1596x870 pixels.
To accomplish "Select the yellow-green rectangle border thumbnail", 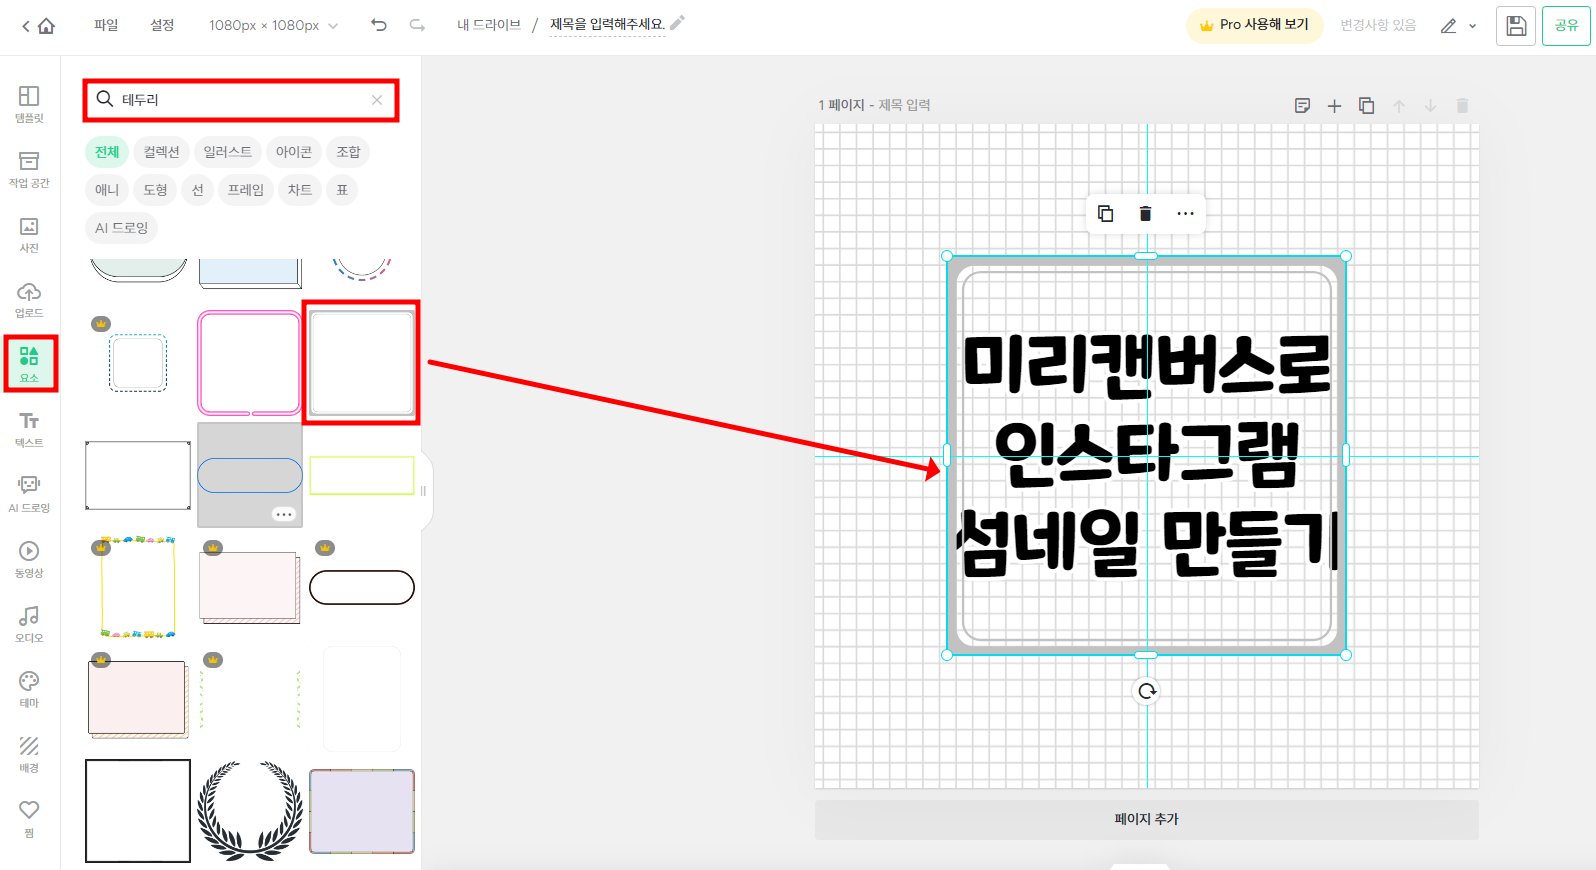I will coord(362,475).
